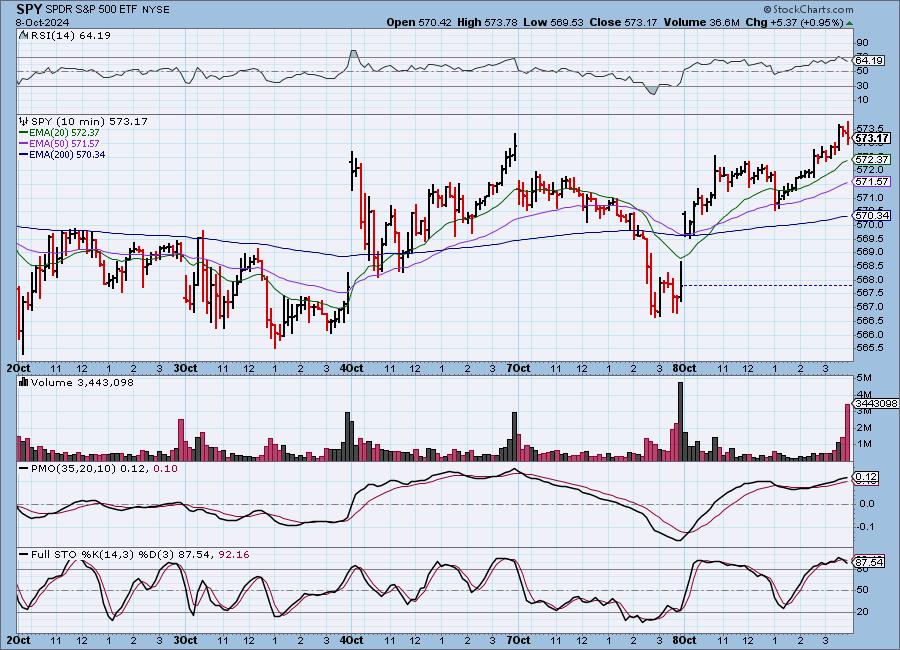900x650 pixels.
Task: Click the 3443098 volume value tag
Action: point(876,404)
